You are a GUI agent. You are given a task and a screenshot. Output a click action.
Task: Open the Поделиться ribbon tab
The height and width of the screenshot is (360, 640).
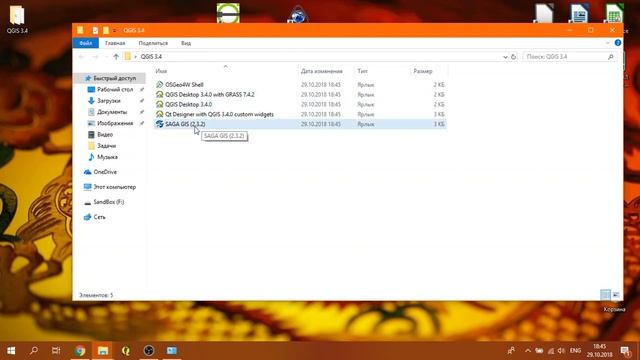tap(153, 43)
